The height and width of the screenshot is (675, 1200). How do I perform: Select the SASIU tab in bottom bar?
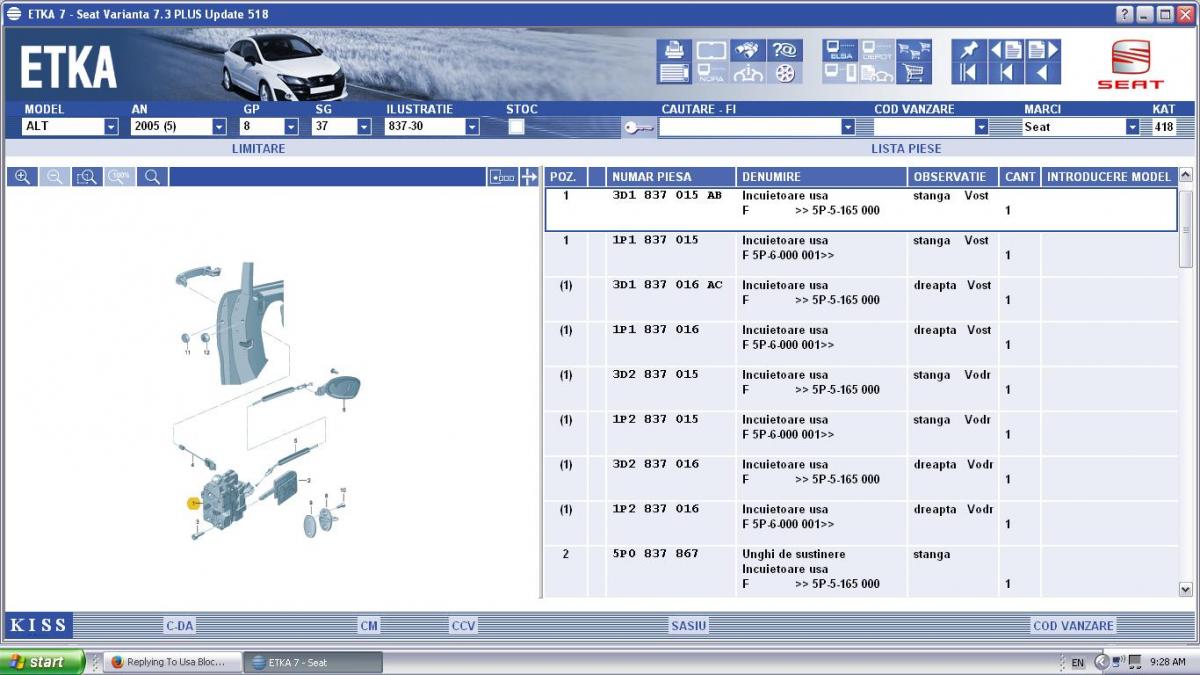point(688,626)
